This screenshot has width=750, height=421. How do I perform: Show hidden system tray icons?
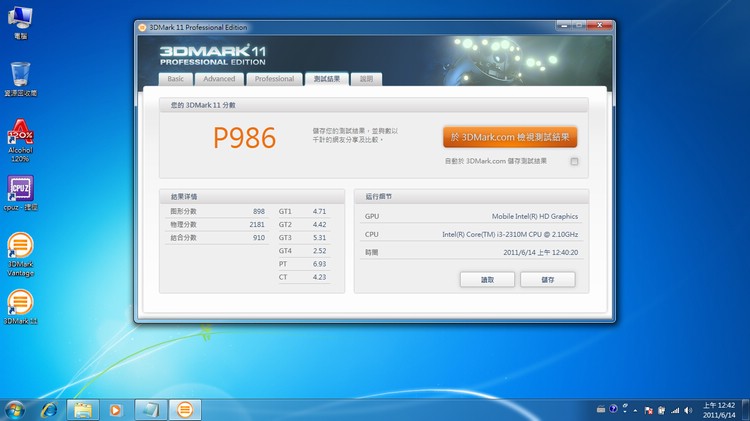click(635, 410)
